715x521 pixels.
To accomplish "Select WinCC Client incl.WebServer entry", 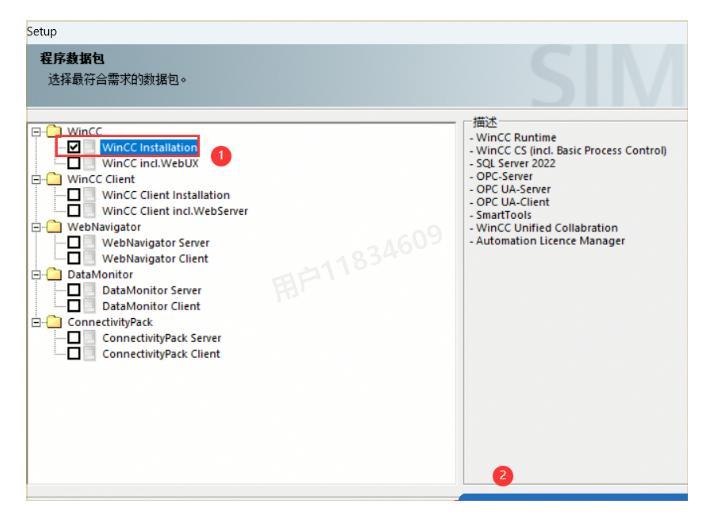I will (x=175, y=211).
